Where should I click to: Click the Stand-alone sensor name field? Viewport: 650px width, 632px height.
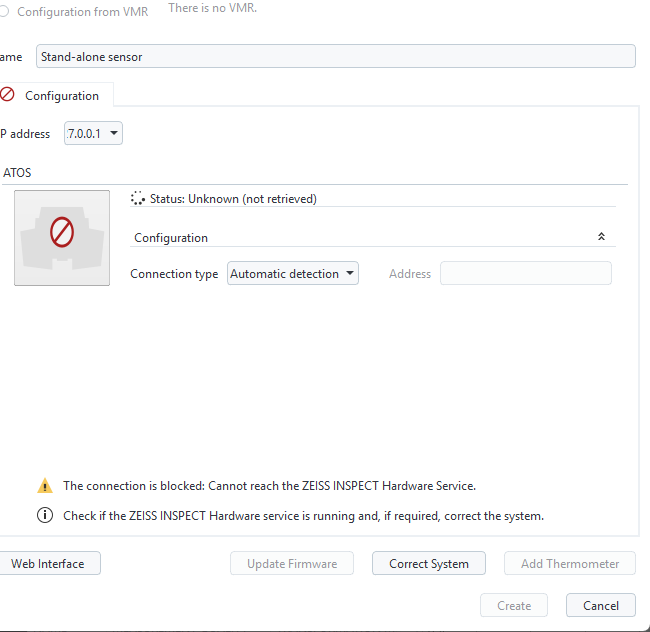point(336,56)
